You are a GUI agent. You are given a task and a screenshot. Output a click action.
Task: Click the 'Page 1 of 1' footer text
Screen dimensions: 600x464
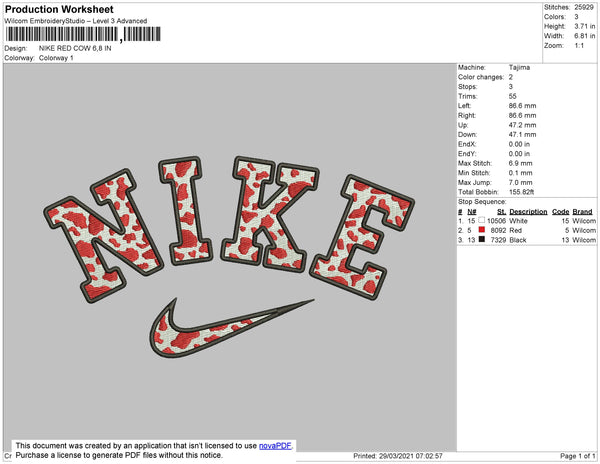578,456
